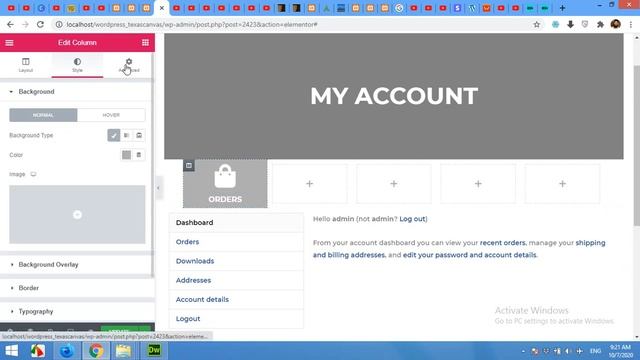Open Dashboard in the account menu
The image size is (640, 360).
pos(236,222)
